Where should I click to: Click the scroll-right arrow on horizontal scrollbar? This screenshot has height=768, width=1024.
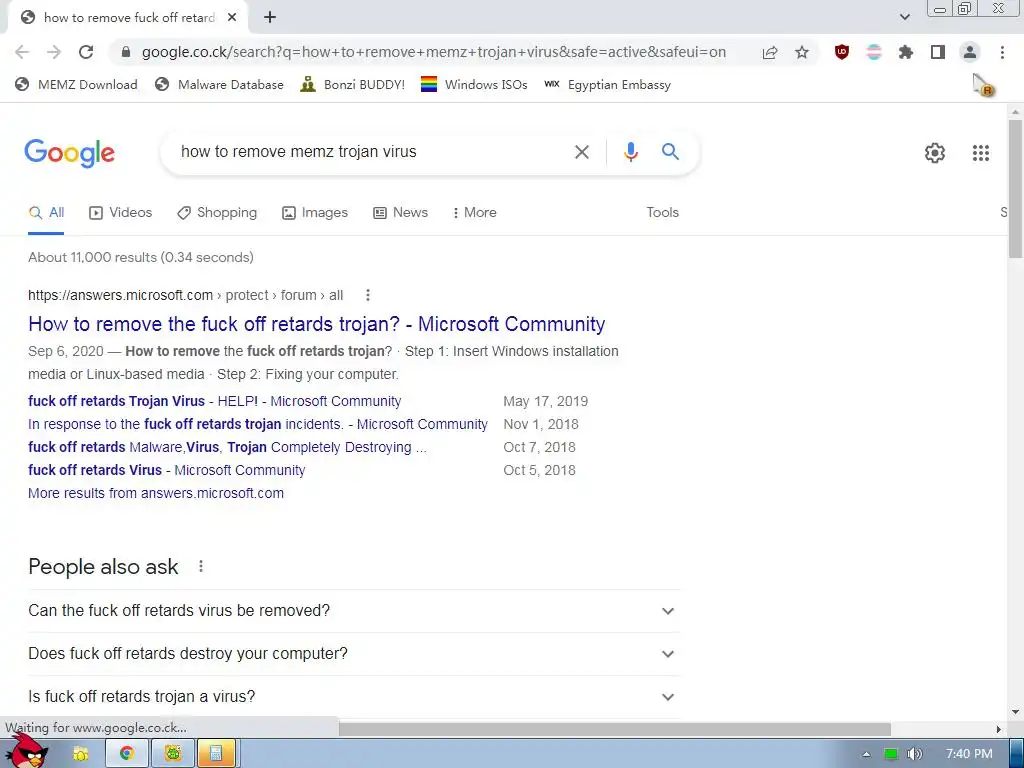tap(999, 729)
